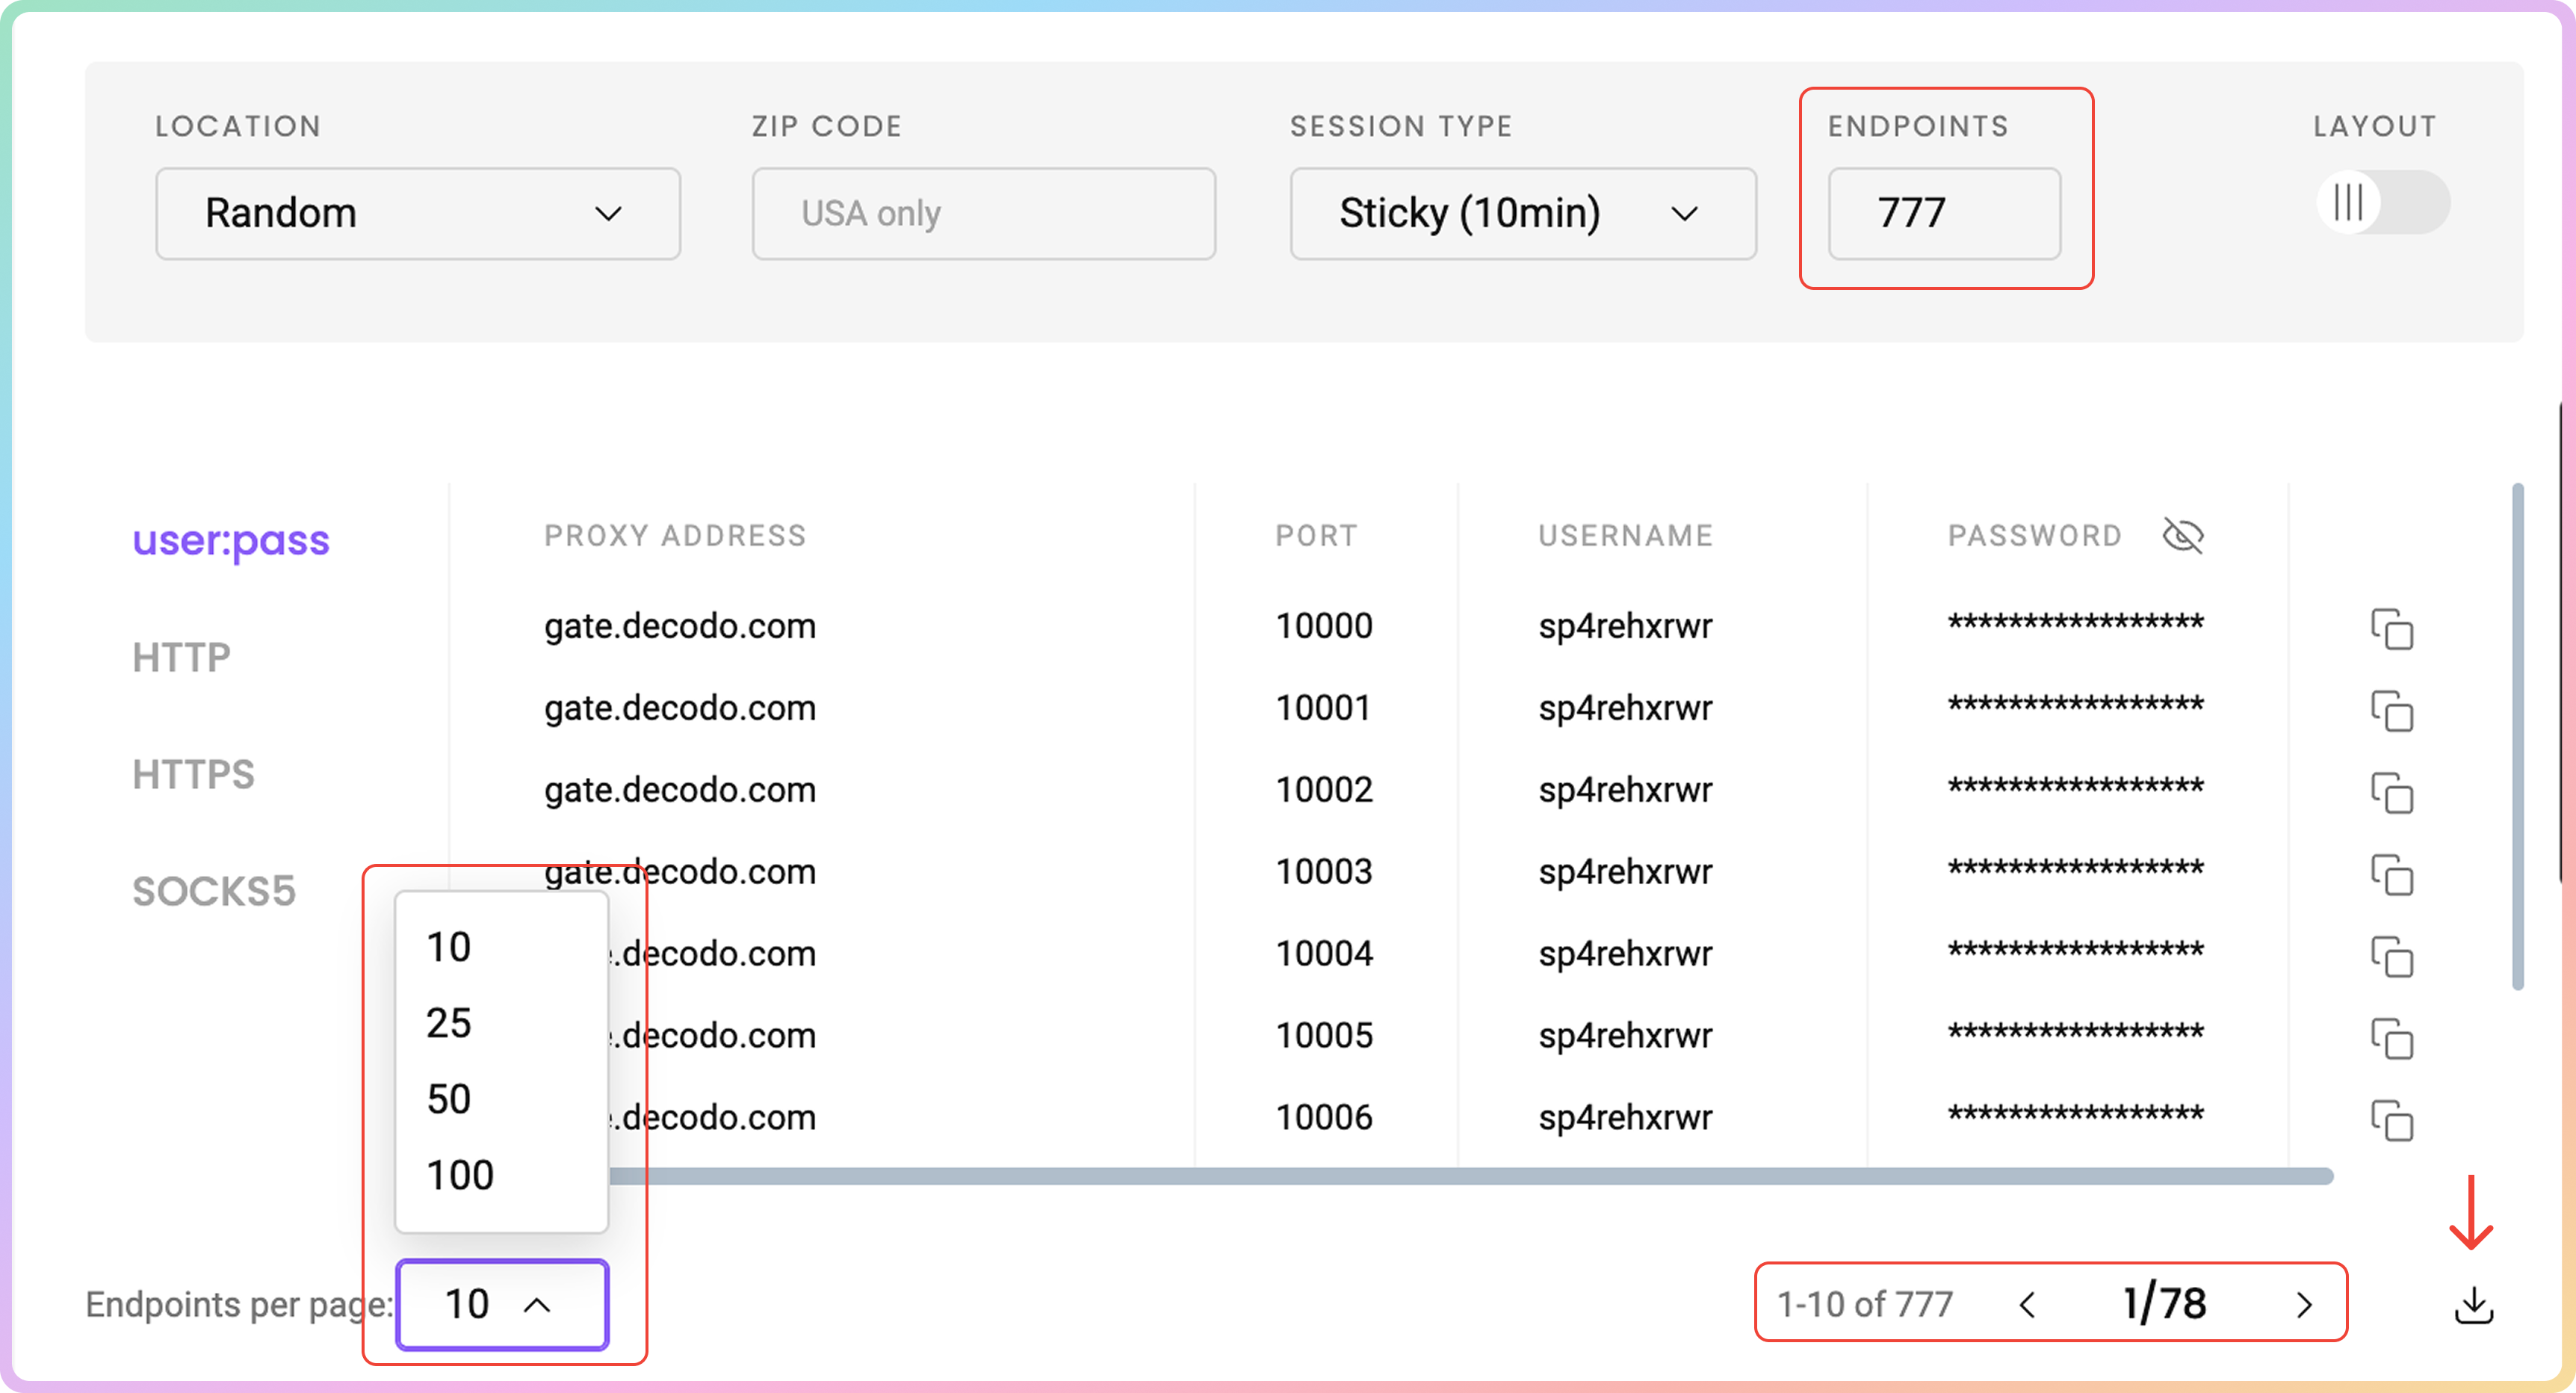The image size is (2576, 1393).
Task: Go to next page of endpoints
Action: point(2304,1305)
